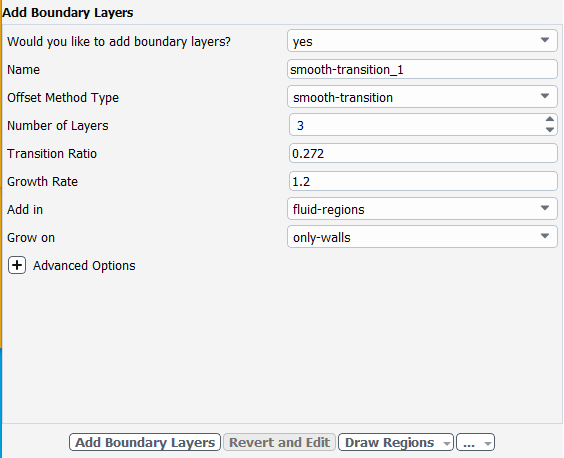Image resolution: width=564 pixels, height=458 pixels.
Task: Open the Grow on only-walls dropdown
Action: click(422, 237)
